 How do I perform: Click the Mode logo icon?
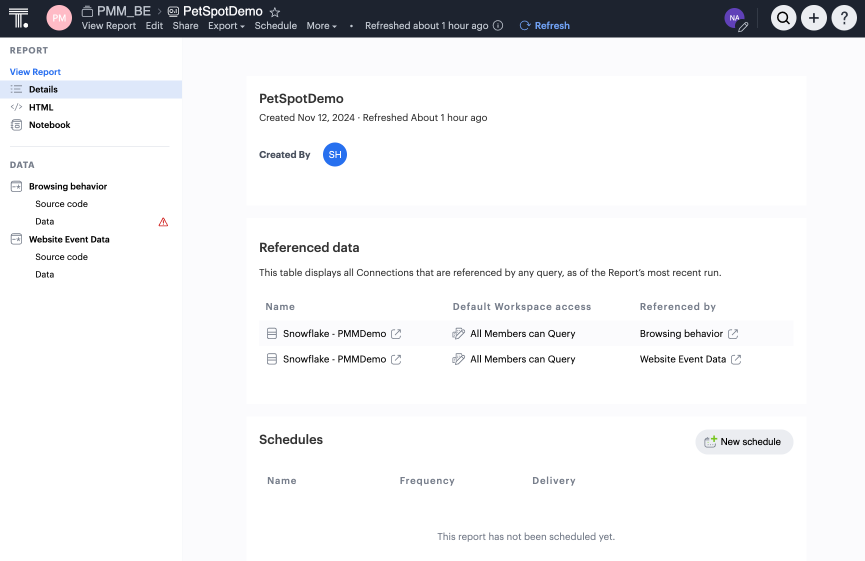tap(19, 17)
